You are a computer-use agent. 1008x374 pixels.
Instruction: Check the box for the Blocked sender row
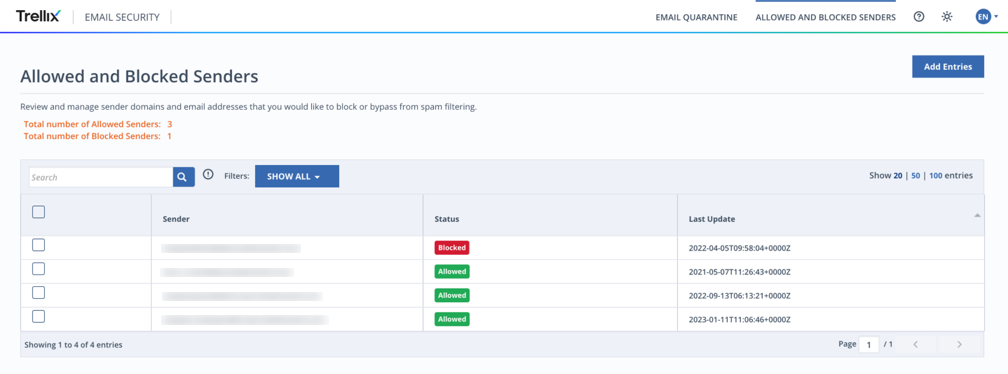pos(39,245)
